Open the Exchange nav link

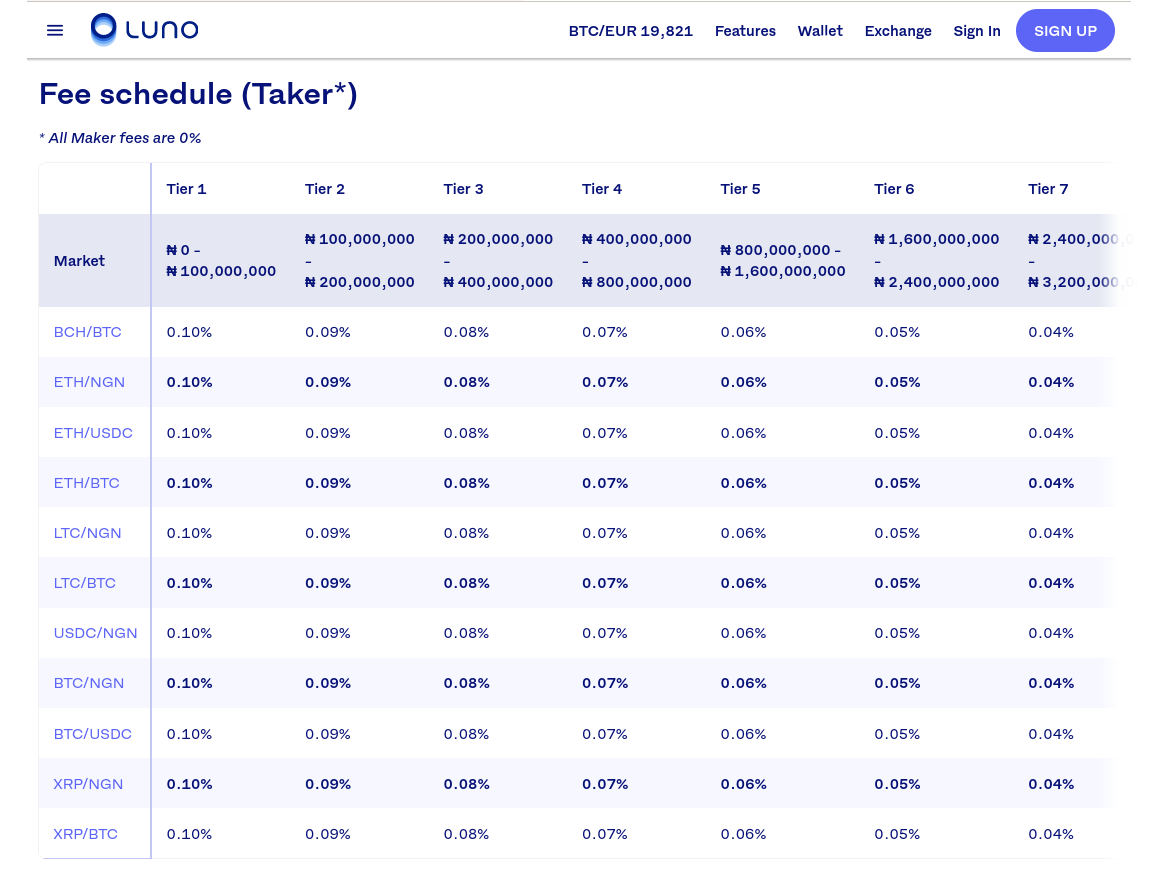[x=898, y=31]
